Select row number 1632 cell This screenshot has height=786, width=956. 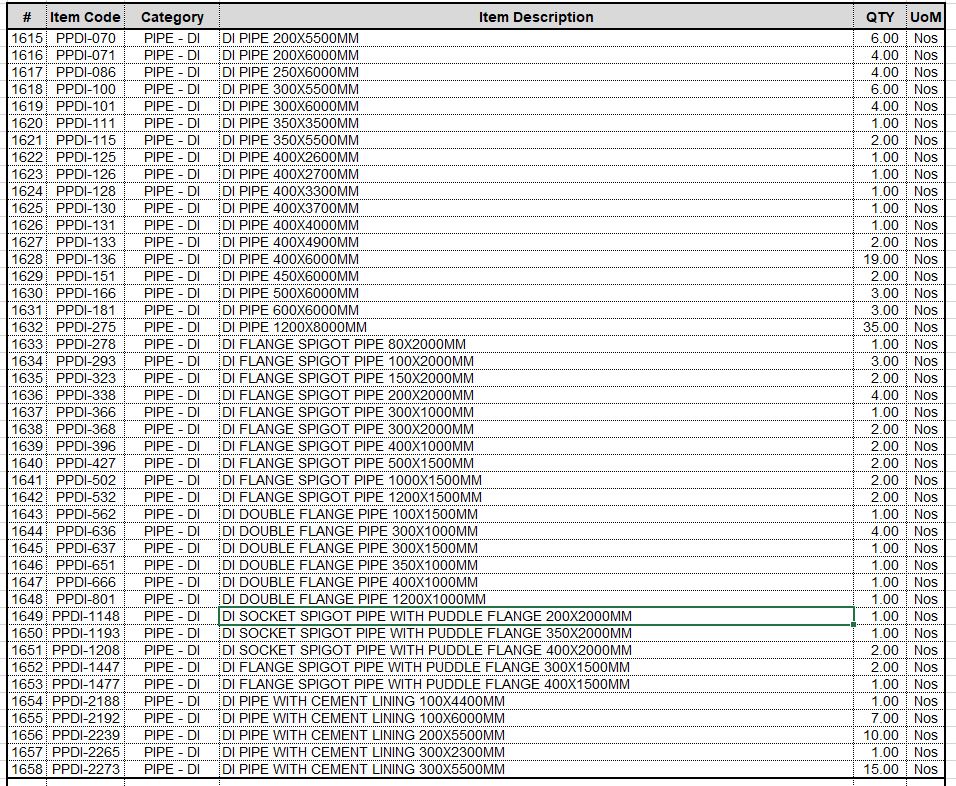(27, 327)
